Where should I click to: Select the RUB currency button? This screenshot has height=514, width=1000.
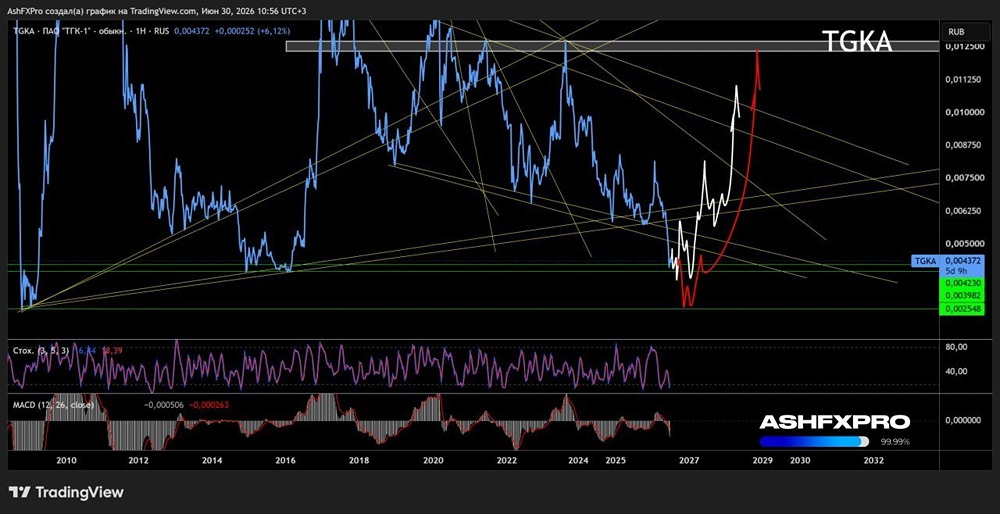click(957, 31)
